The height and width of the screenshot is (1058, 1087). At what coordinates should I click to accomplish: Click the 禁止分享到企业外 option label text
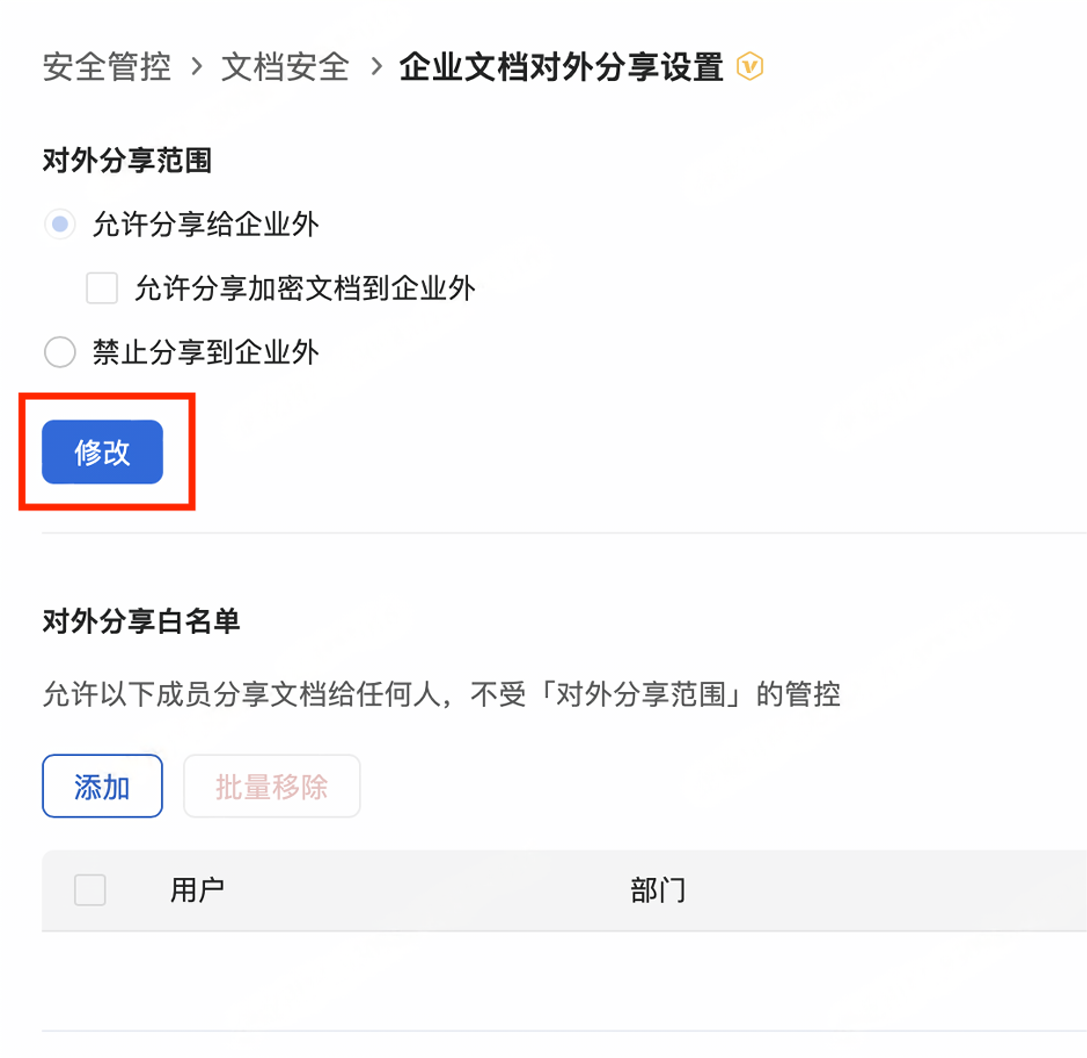coord(206,352)
